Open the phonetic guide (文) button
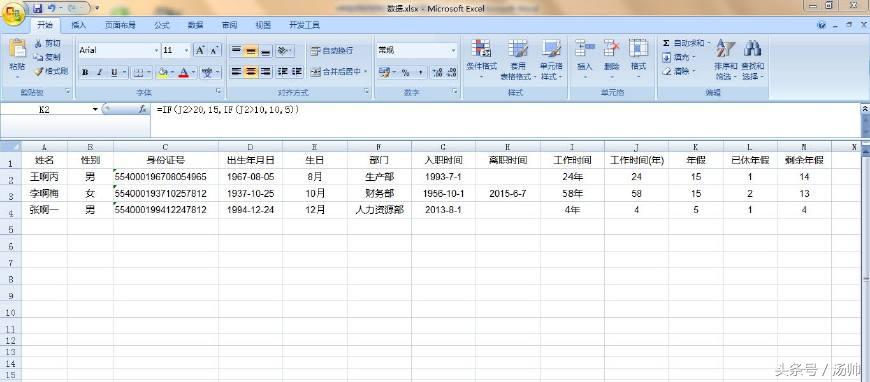Image resolution: width=870 pixels, height=382 pixels. click(207, 72)
